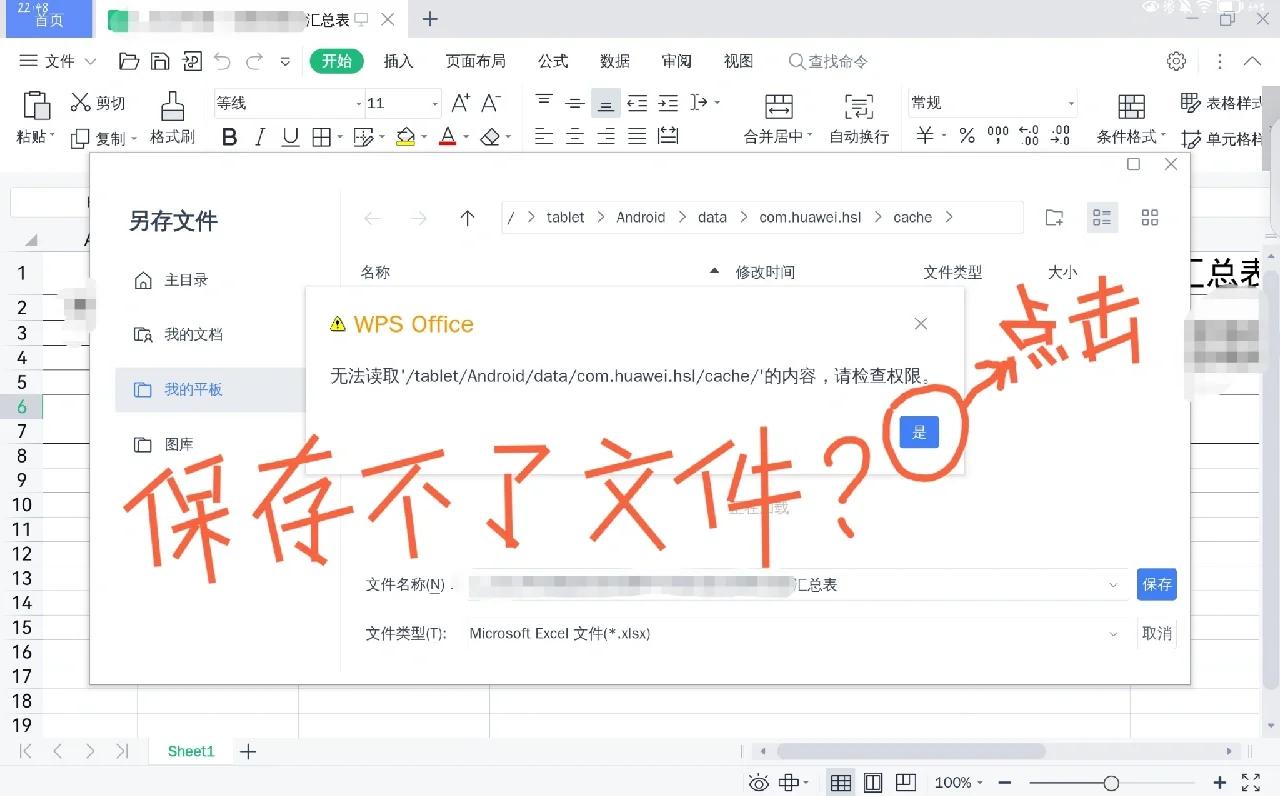
Task: Click 是 to confirm the WPS warning
Action: [x=918, y=431]
